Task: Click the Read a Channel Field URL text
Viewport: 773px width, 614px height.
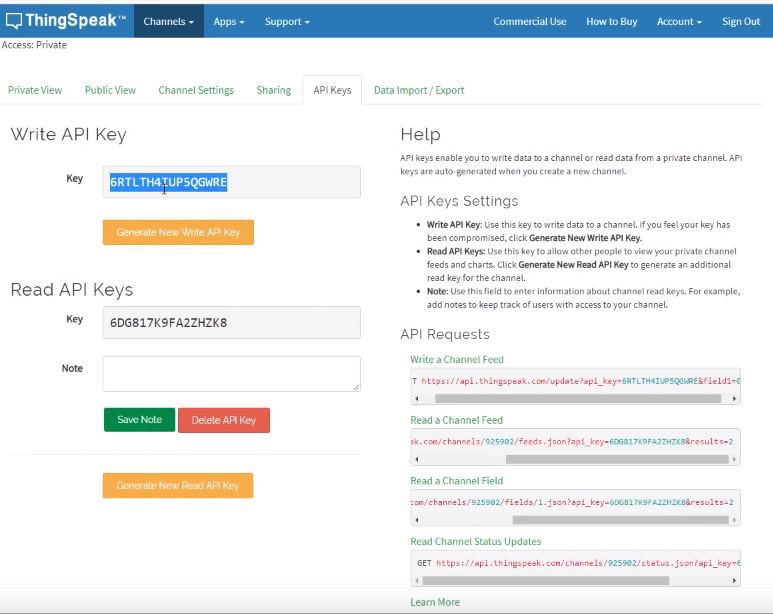Action: click(x=572, y=503)
